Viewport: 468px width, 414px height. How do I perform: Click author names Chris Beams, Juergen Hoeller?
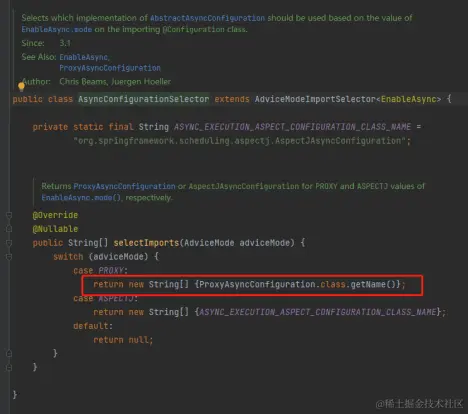click(115, 82)
